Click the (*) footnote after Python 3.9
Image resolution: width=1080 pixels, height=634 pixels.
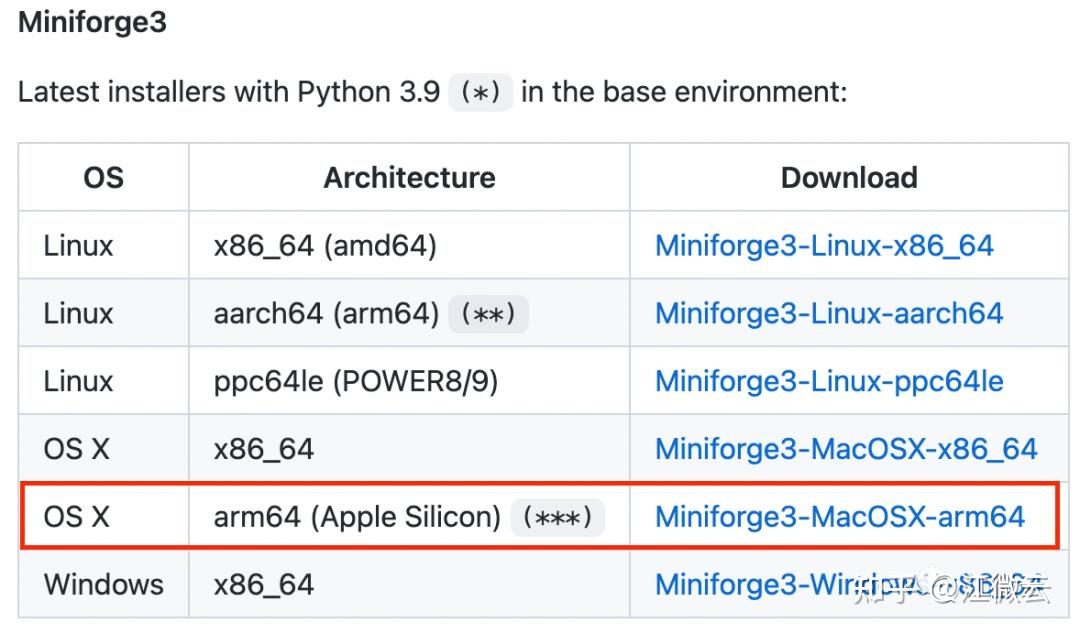[480, 92]
